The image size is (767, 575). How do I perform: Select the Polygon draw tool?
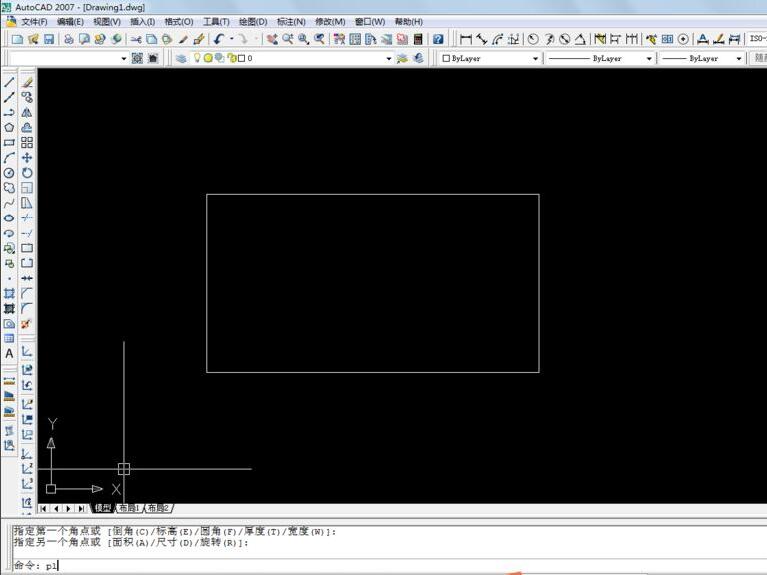(x=9, y=128)
